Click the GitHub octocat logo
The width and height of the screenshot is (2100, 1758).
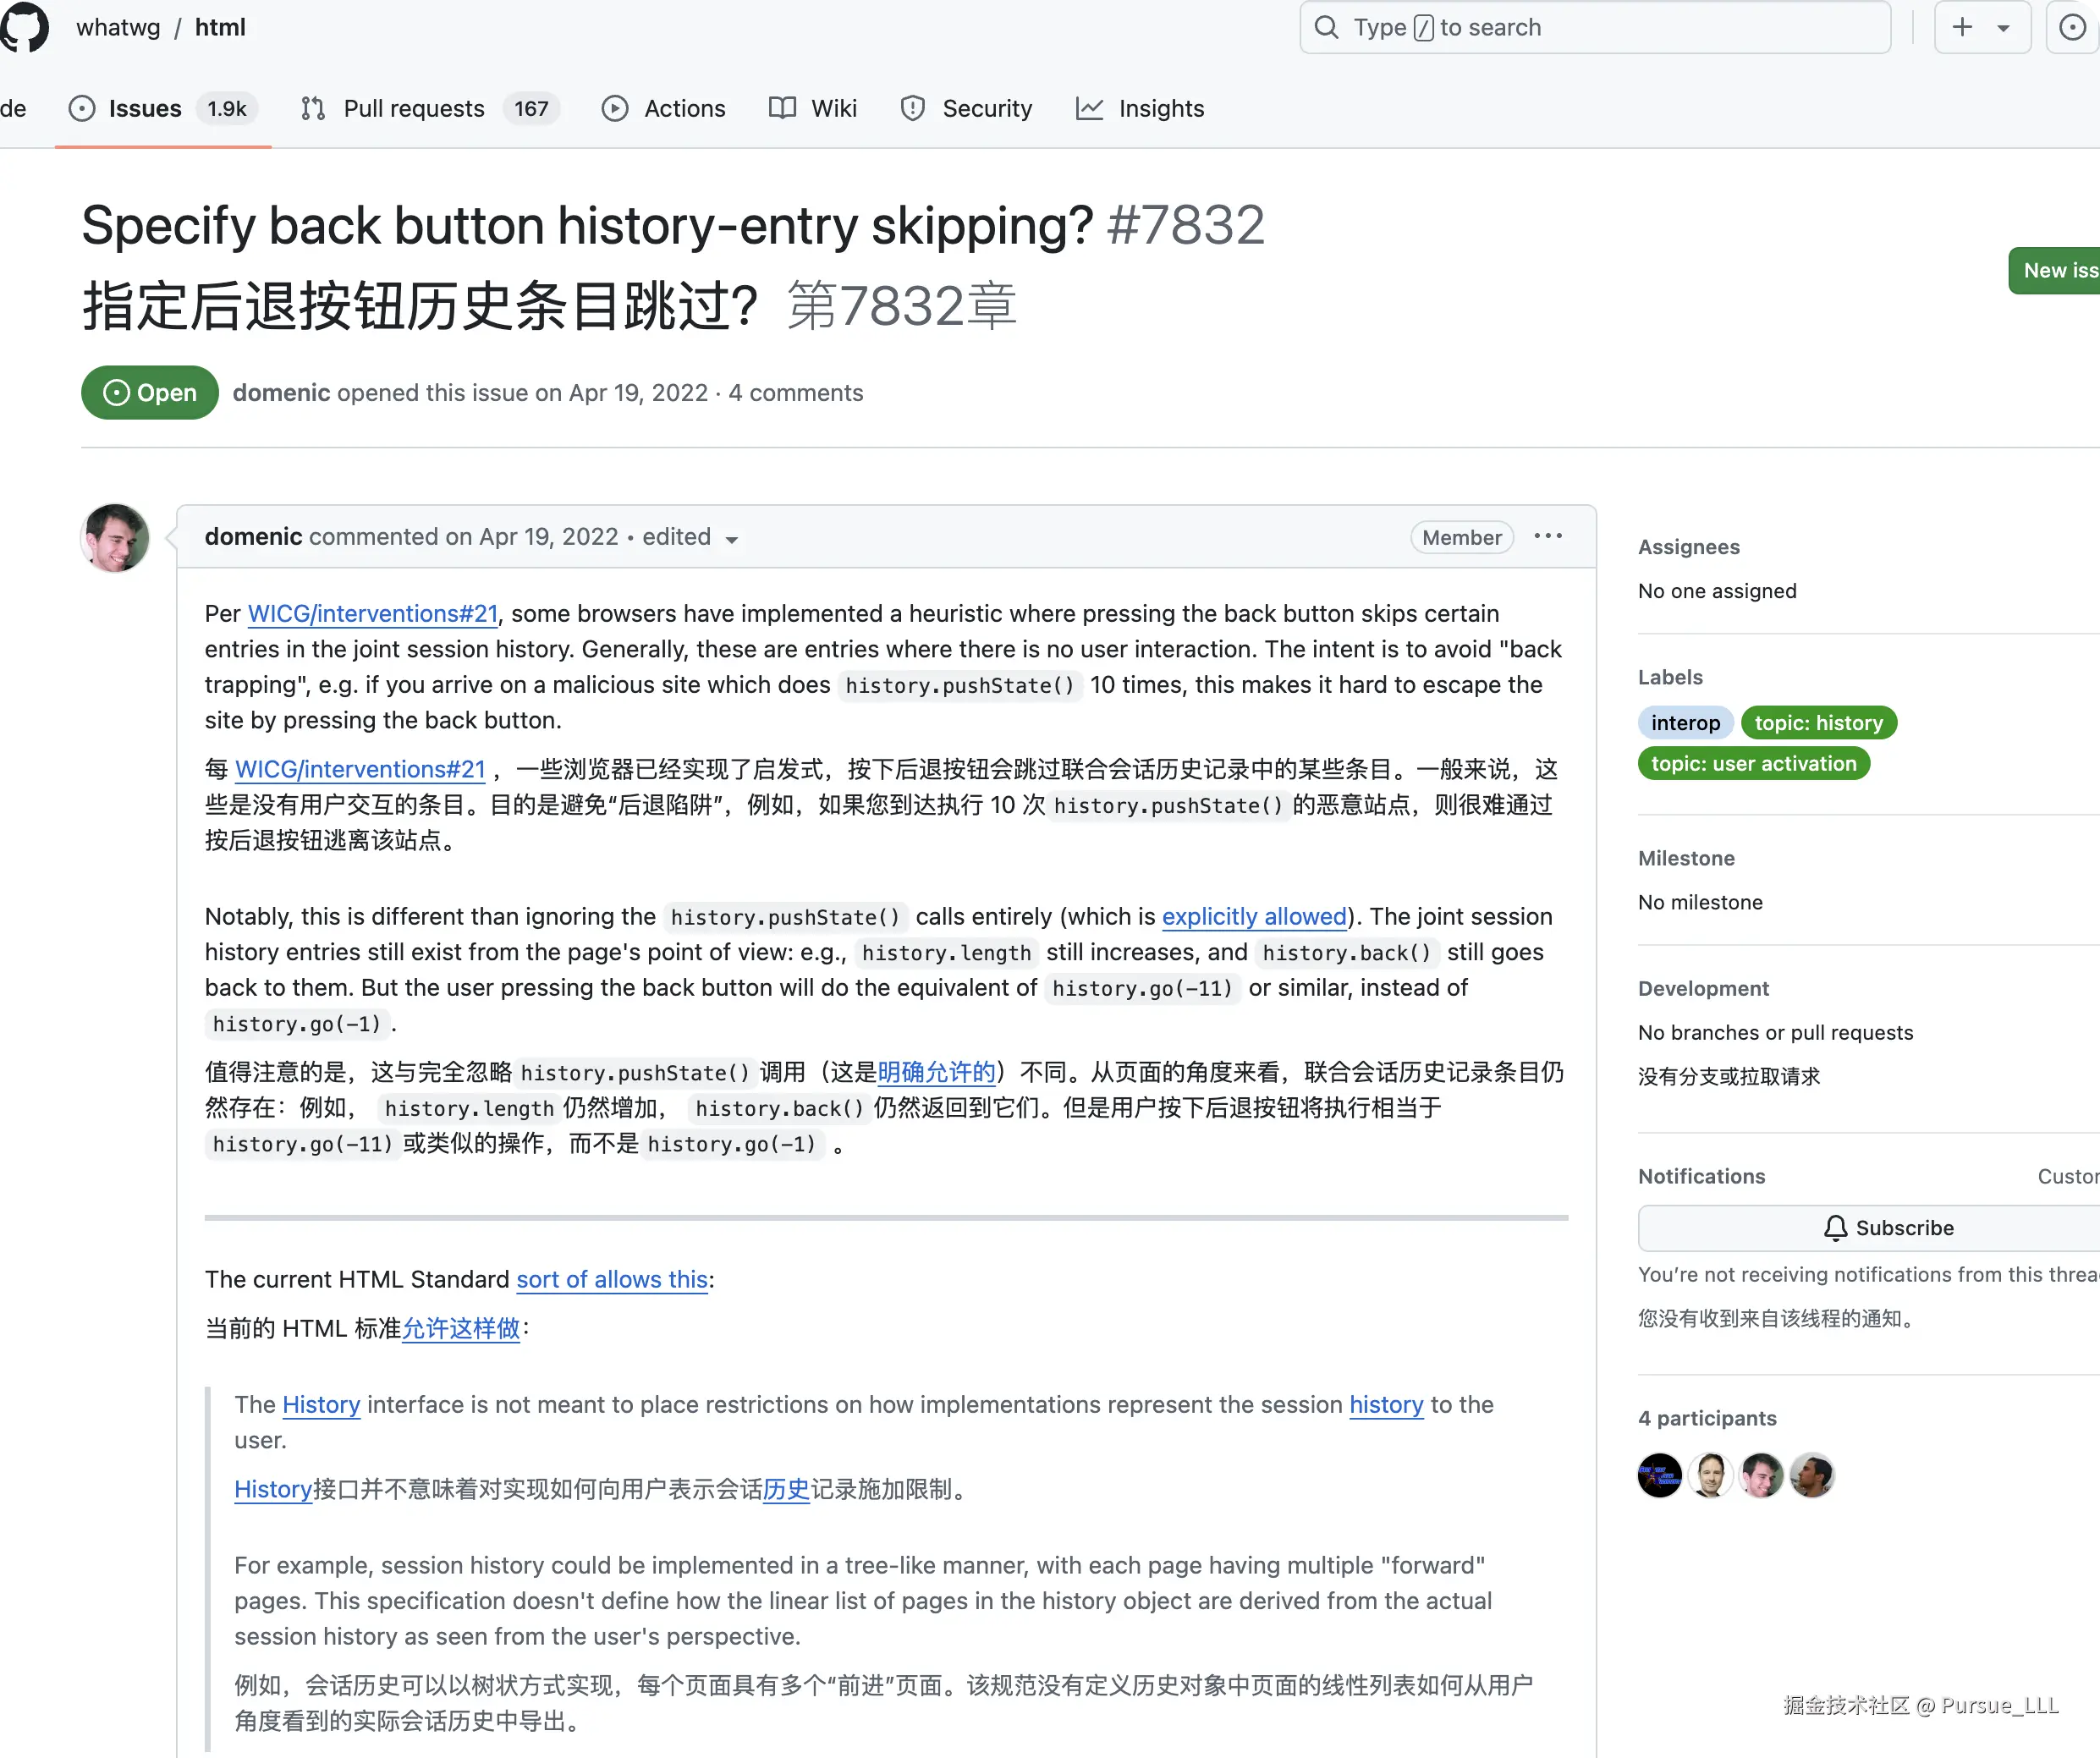[x=24, y=27]
